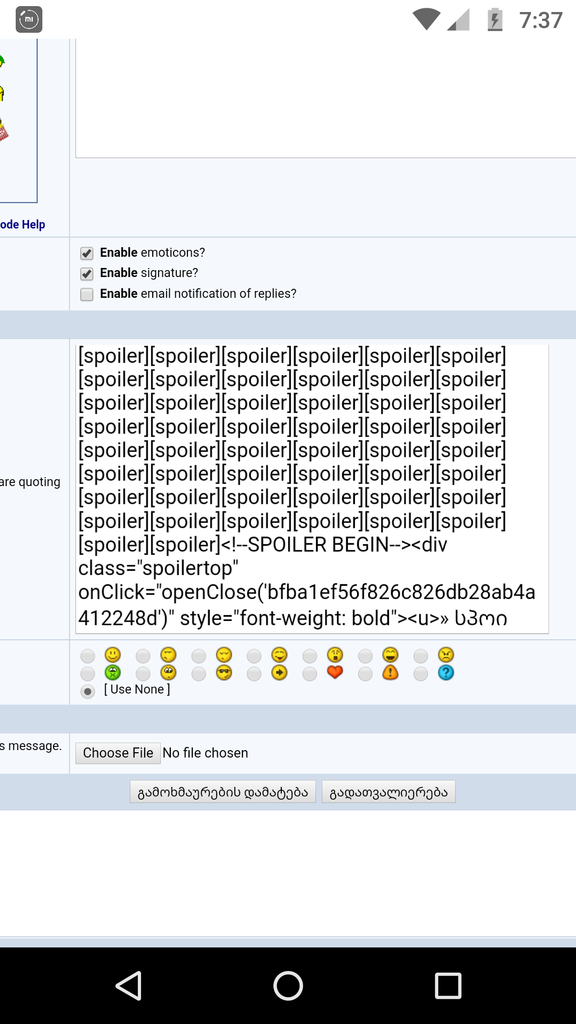576x1024 pixels.
Task: Uncheck the Enable signature option
Action: click(x=87, y=274)
